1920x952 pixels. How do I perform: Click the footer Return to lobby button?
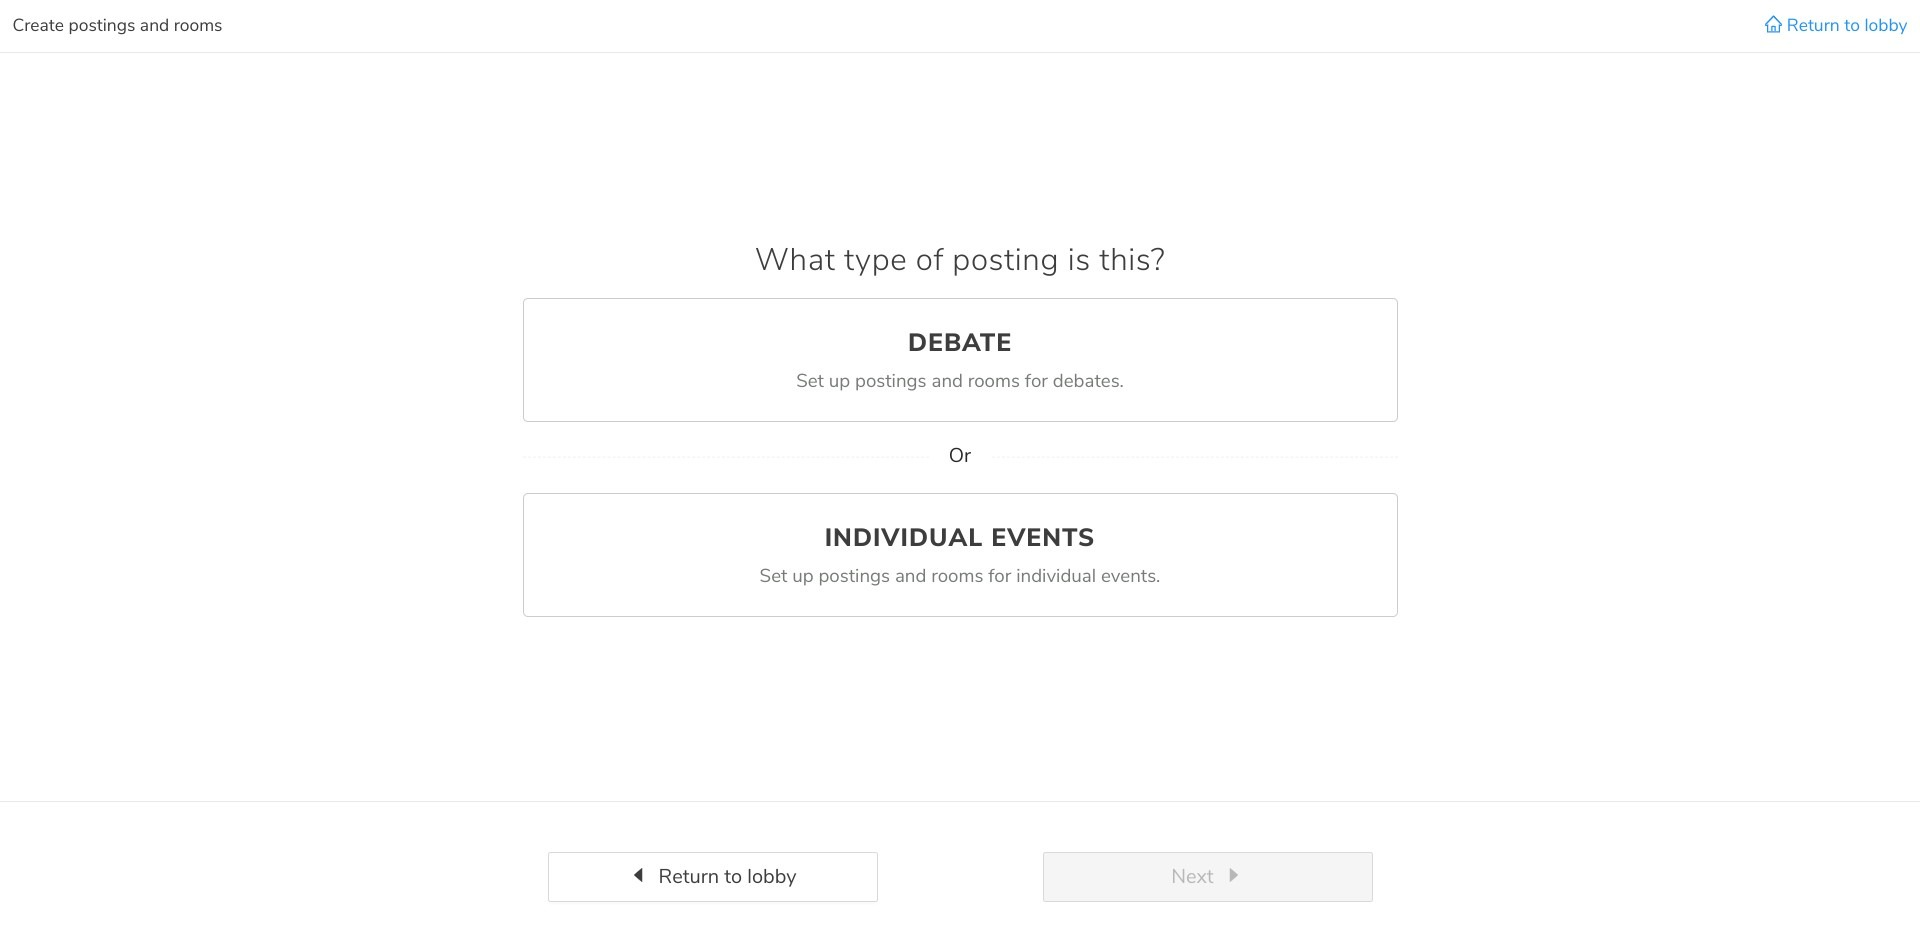point(713,877)
